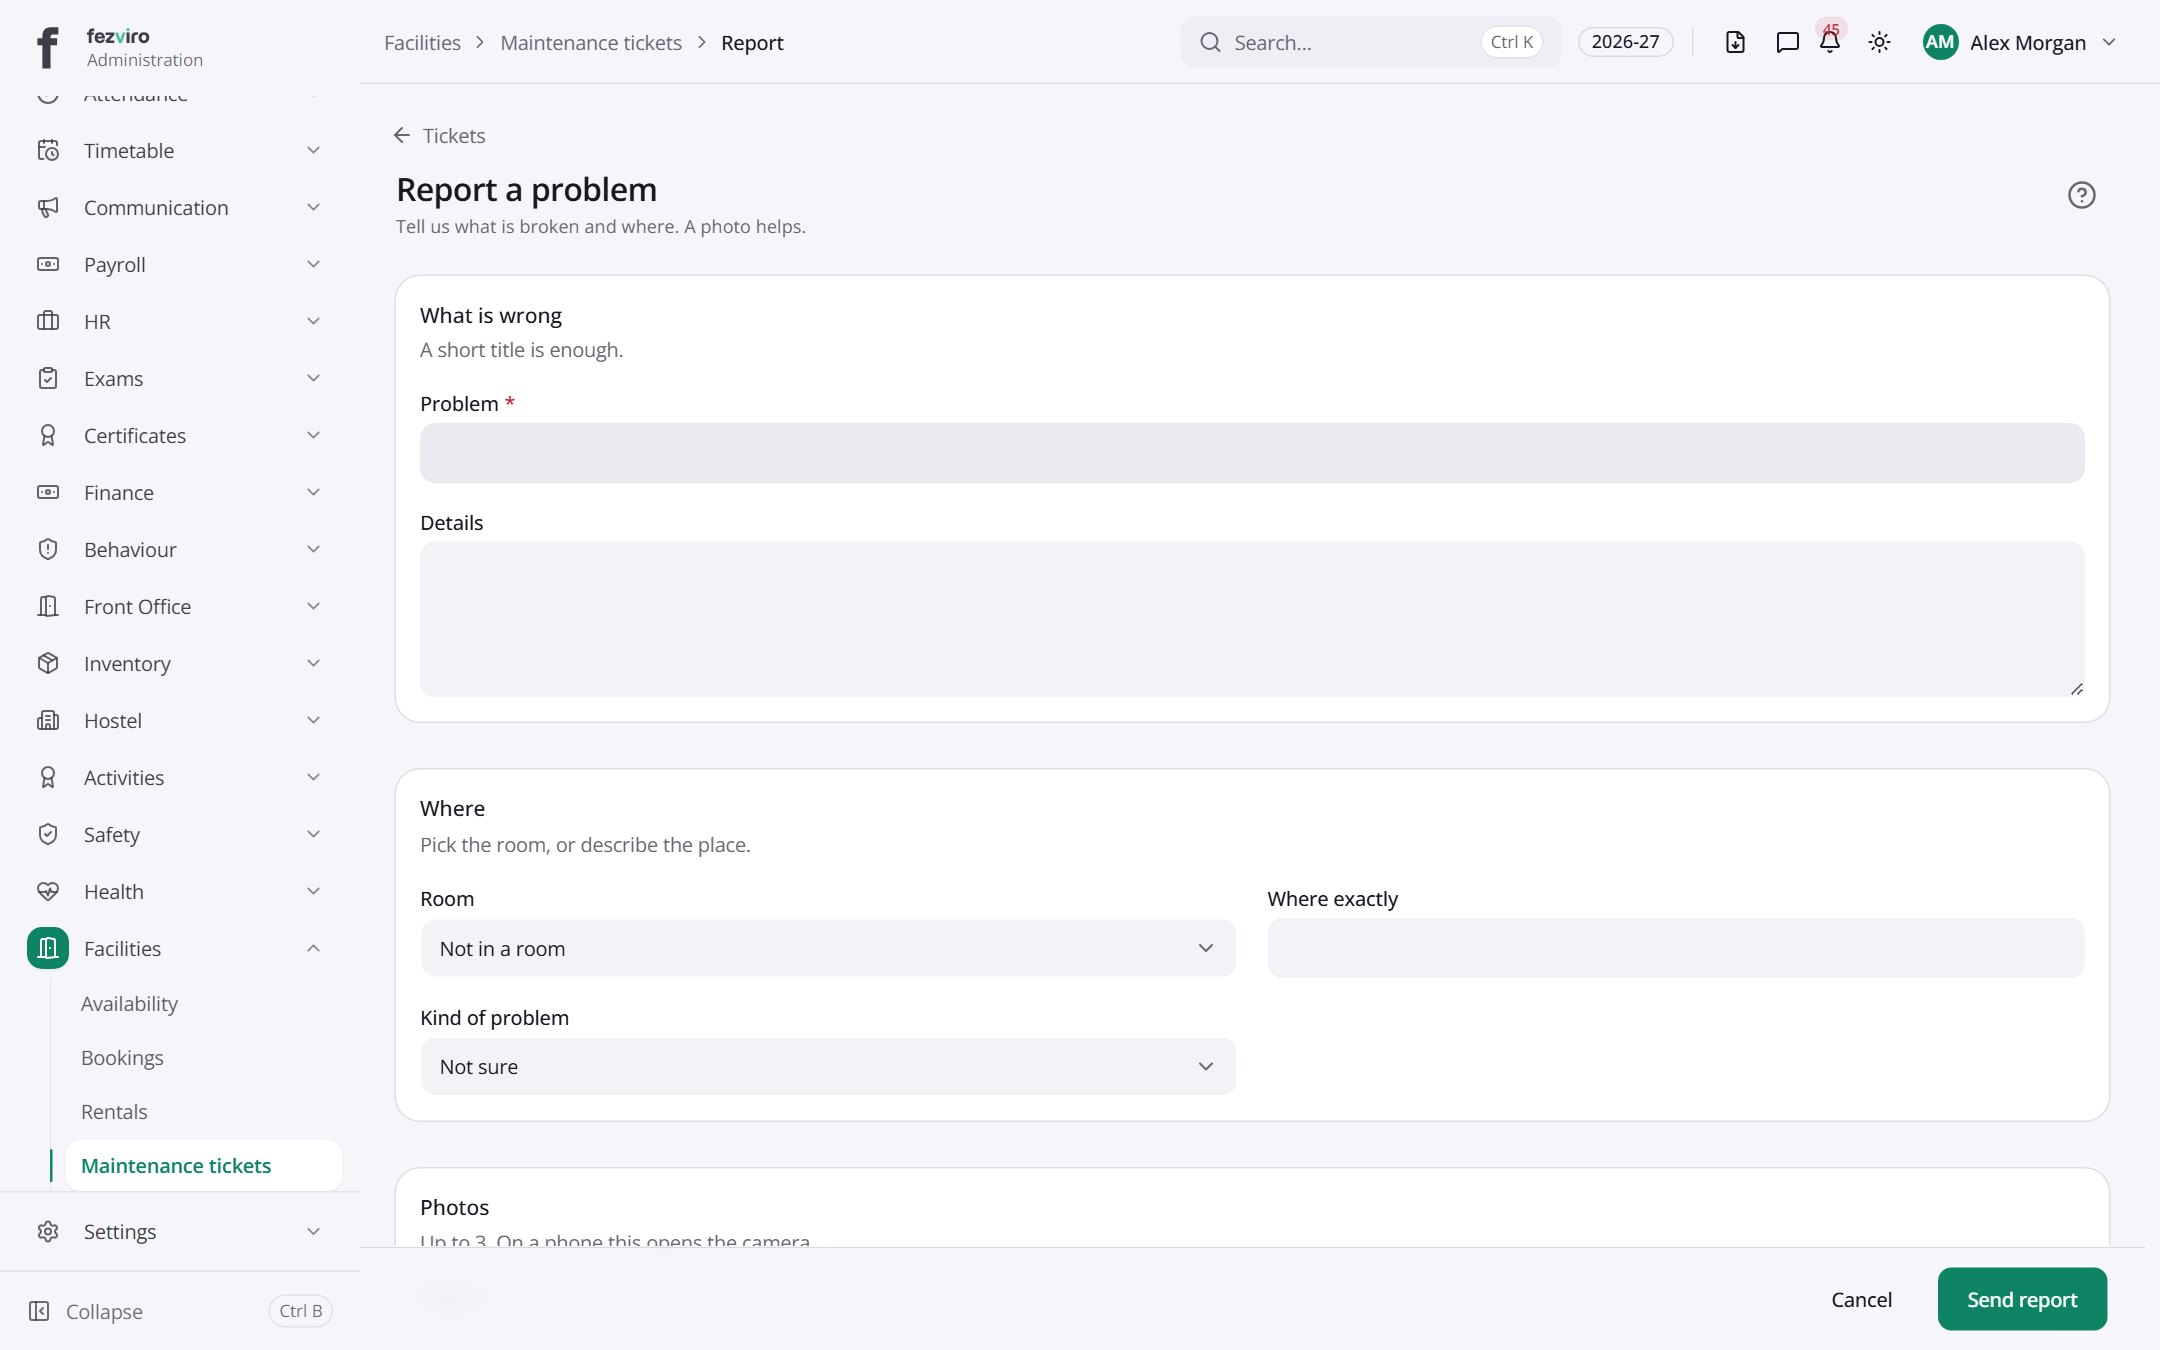Viewport: 2160px width, 1350px height.
Task: Click the back arrow to Tickets
Action: click(402, 135)
